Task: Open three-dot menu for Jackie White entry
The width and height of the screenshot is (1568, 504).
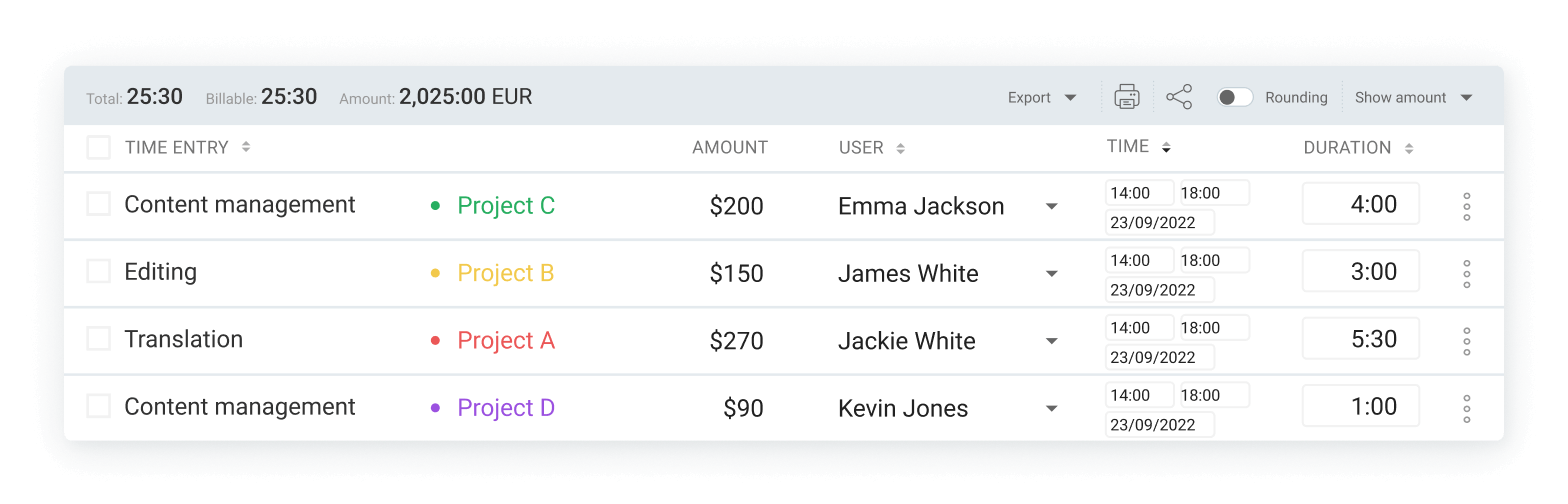Action: coord(1466,341)
